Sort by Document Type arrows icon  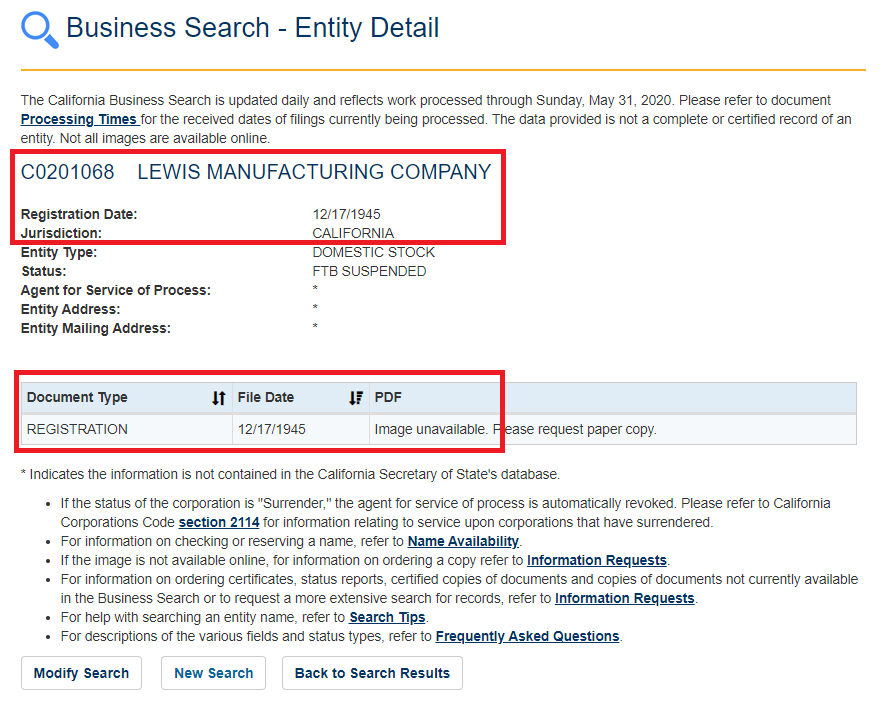(219, 398)
